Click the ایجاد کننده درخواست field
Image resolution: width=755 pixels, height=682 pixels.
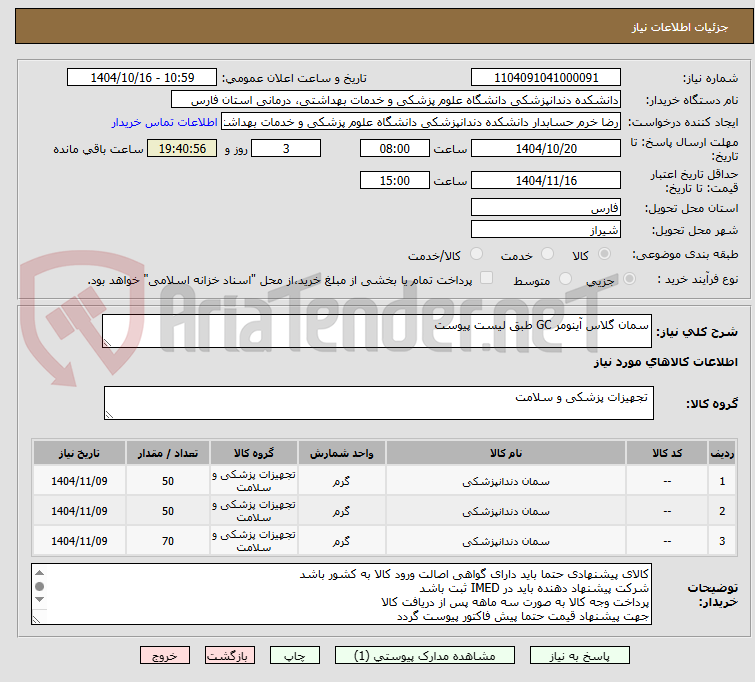421,122
